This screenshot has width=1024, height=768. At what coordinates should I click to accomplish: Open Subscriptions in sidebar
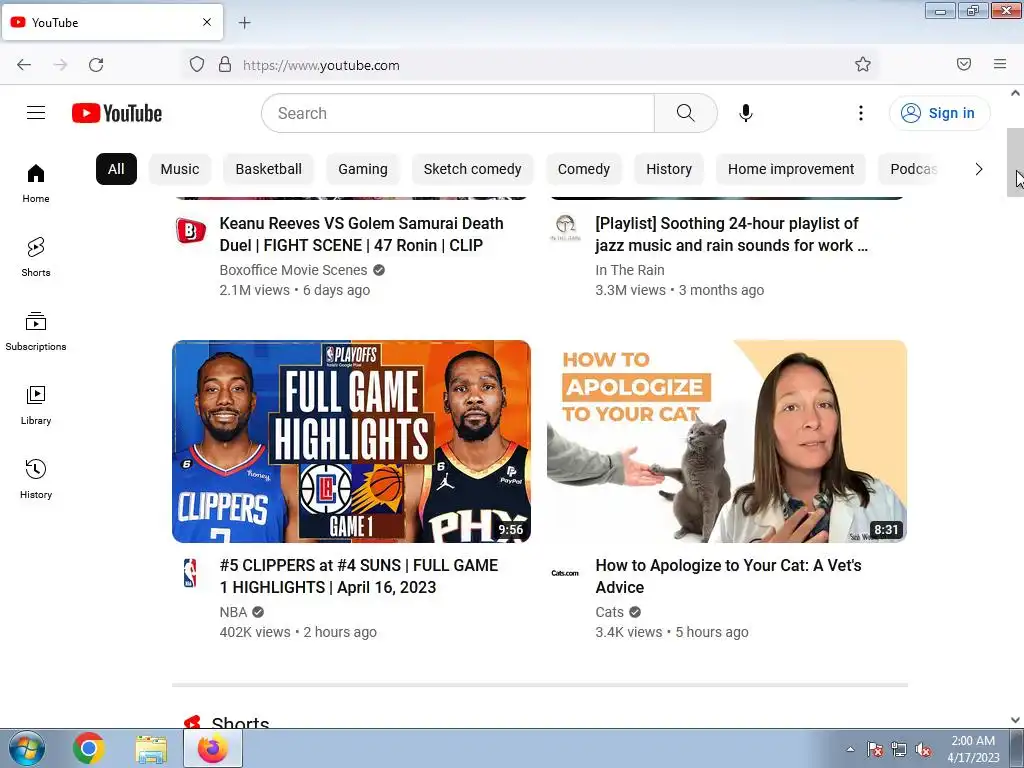36,331
